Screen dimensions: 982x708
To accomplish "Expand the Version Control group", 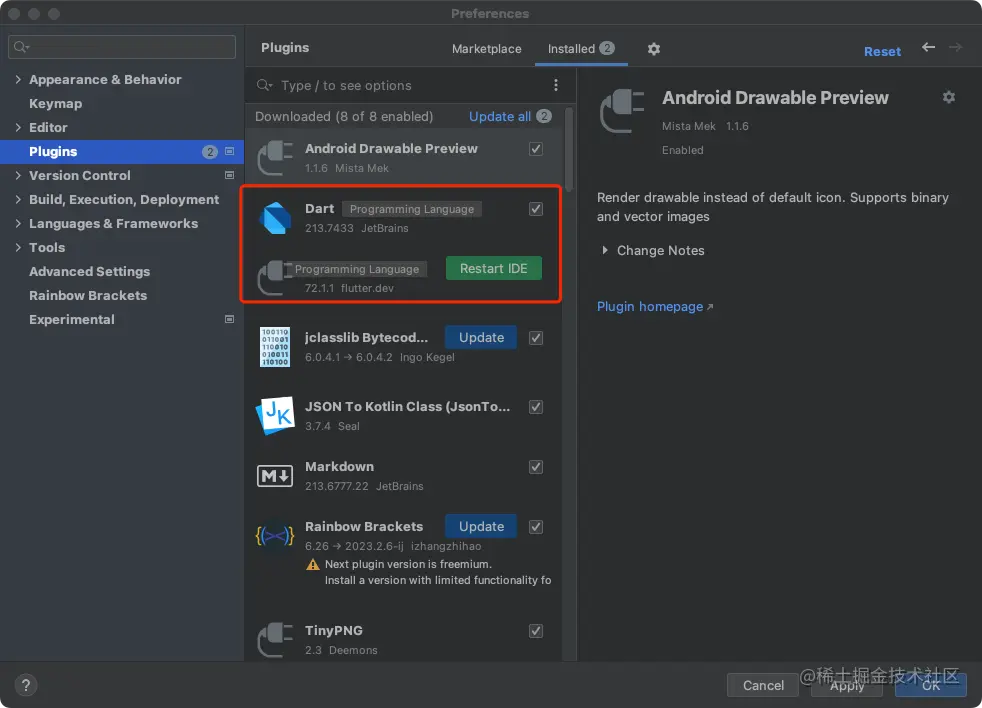I will (x=18, y=175).
